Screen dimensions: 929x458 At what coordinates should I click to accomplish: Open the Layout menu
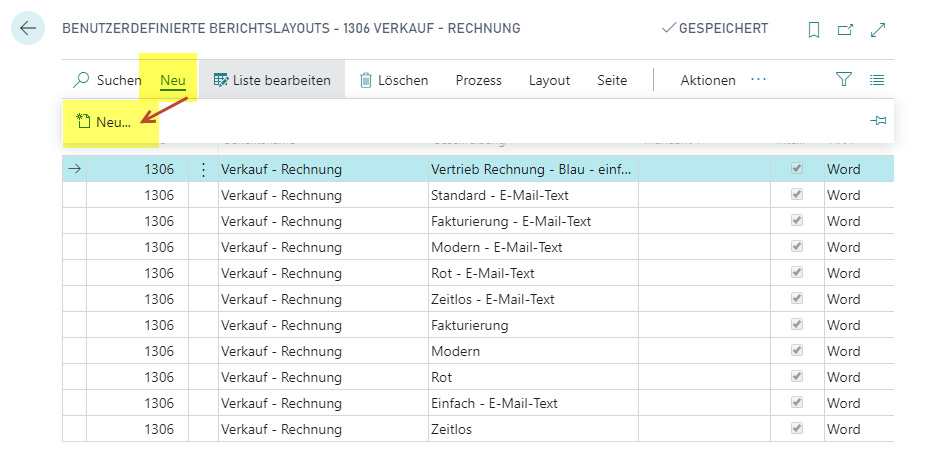pyautogui.click(x=549, y=80)
